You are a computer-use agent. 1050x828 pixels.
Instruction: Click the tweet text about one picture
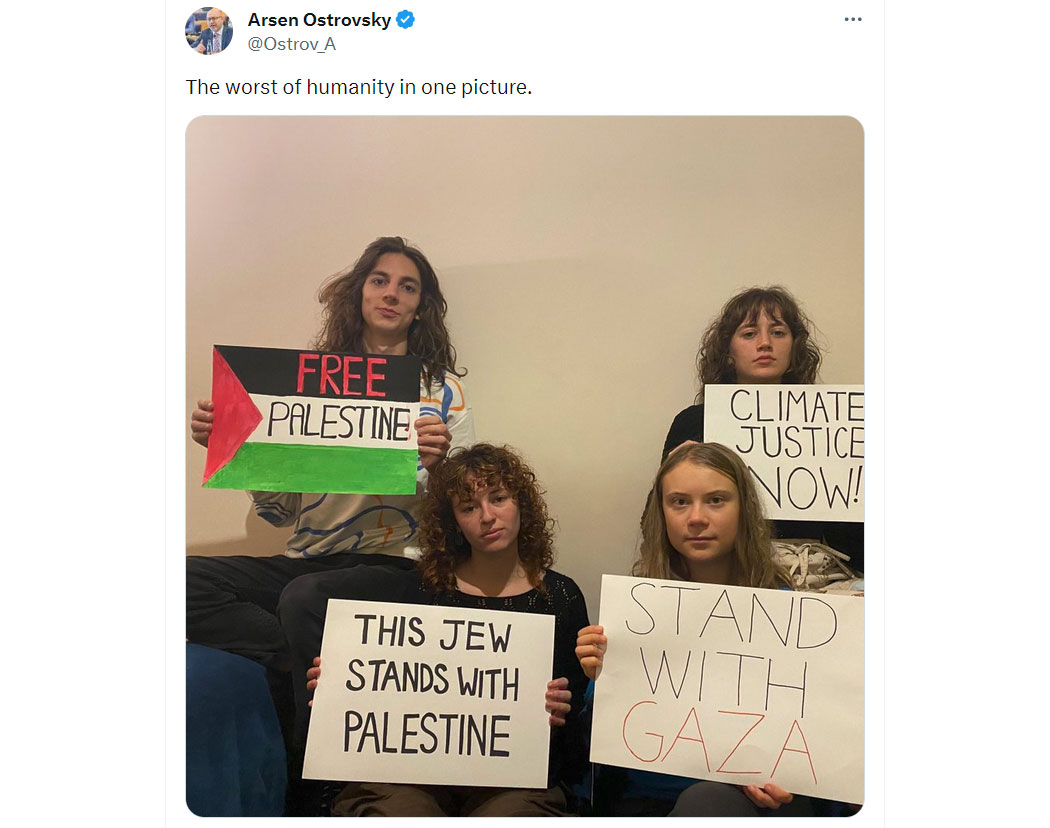(x=359, y=87)
